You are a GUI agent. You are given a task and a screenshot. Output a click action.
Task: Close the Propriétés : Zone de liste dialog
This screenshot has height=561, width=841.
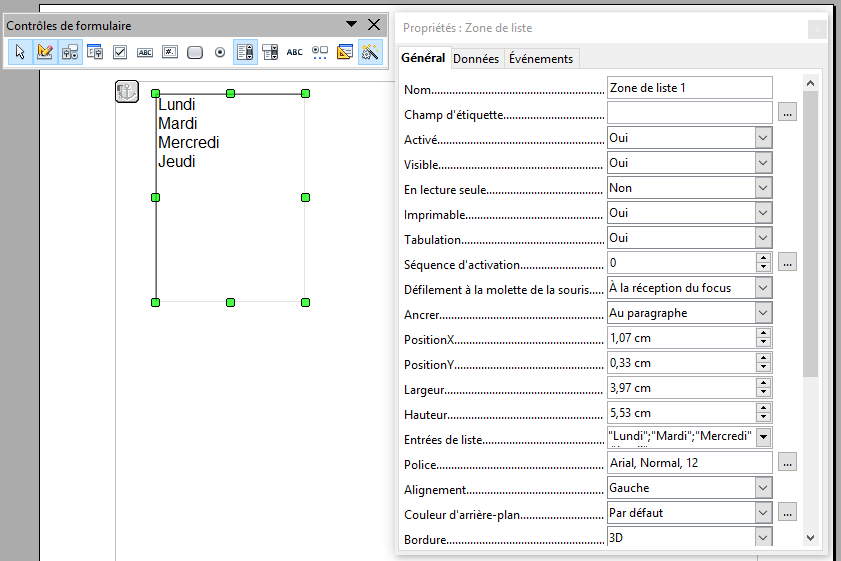(817, 29)
